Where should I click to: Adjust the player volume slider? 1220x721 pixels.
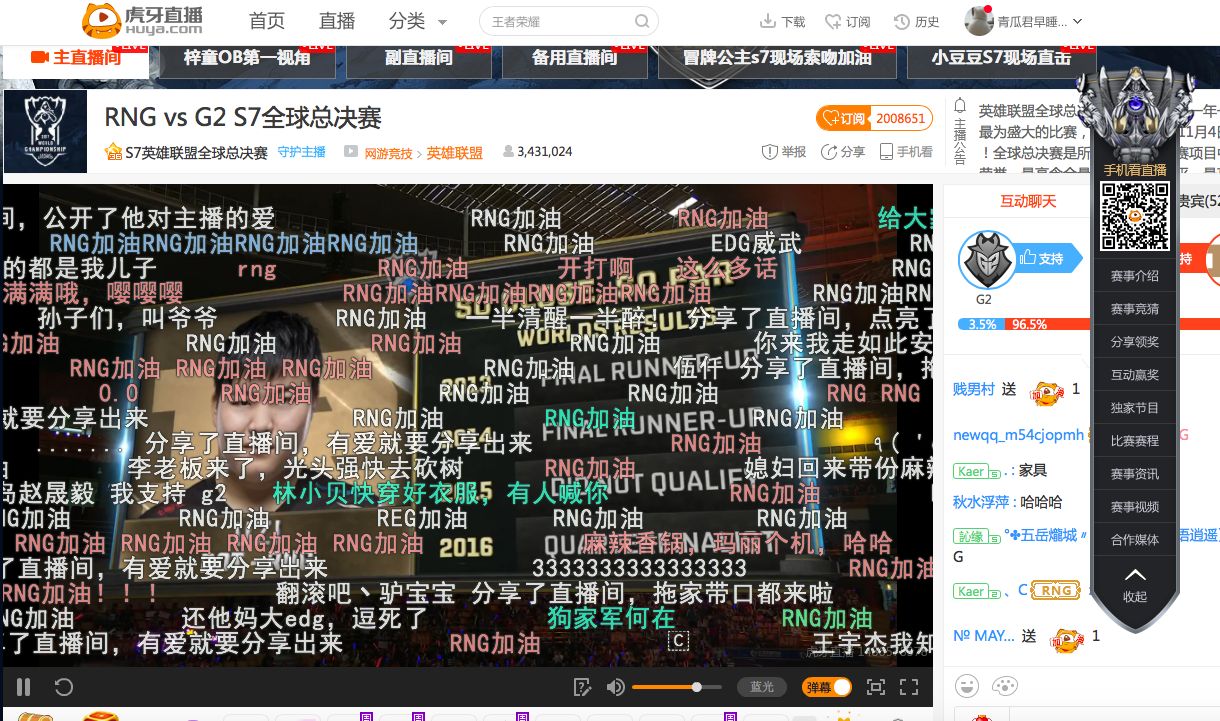pyautogui.click(x=665, y=687)
